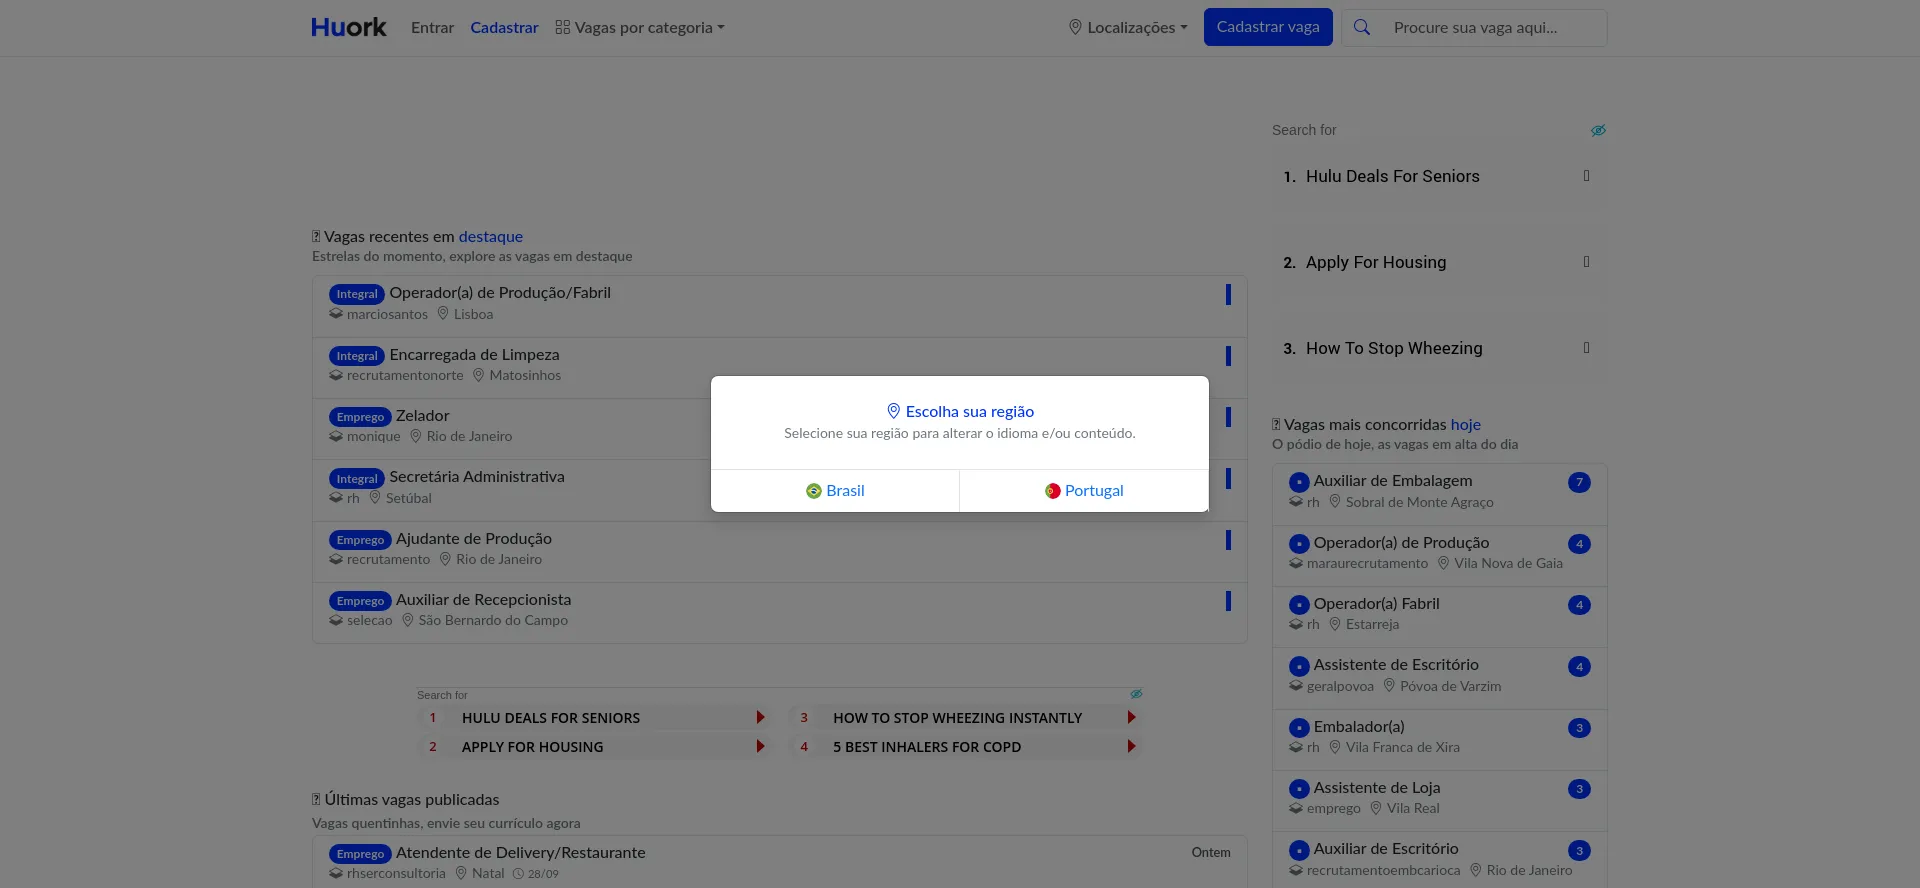Click the 7 count badge on Auxiliar de Embalagem
The width and height of the screenshot is (1920, 888).
pos(1579,482)
